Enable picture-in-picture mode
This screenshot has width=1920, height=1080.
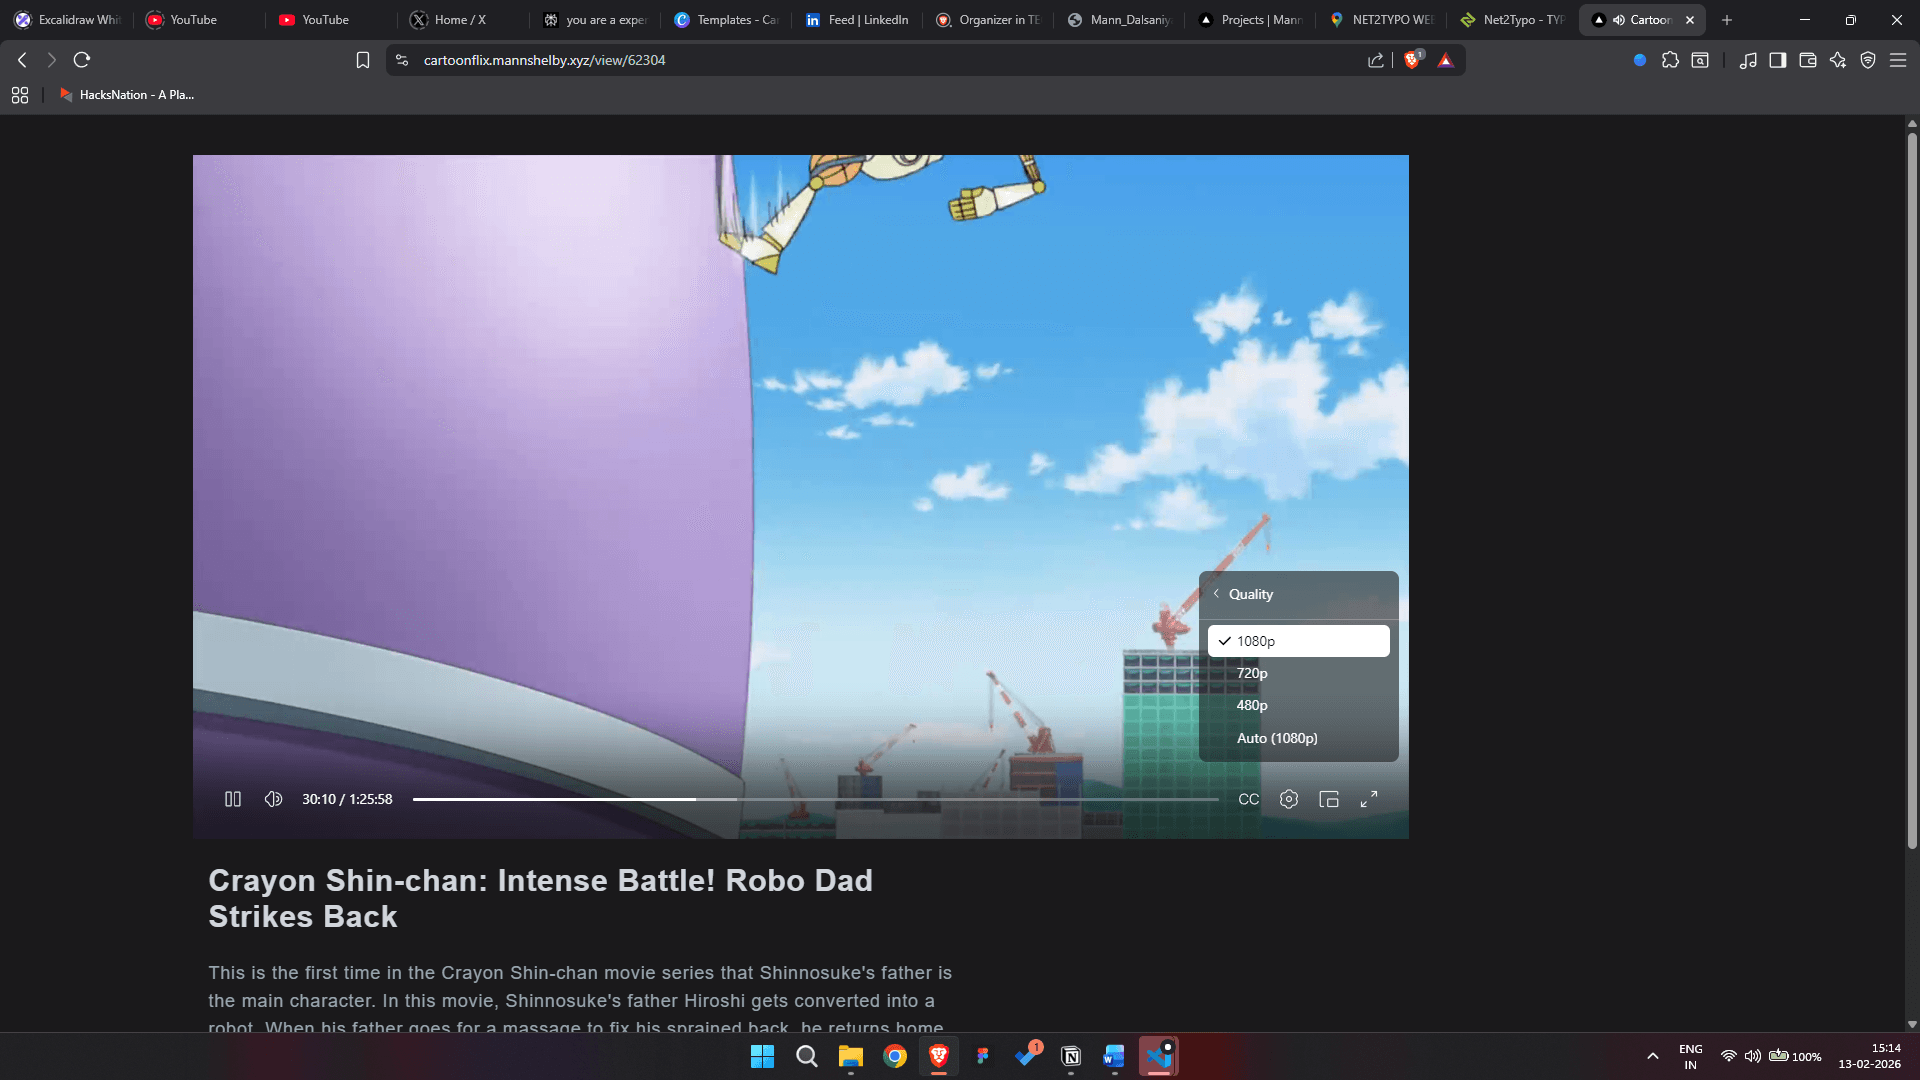1329,799
